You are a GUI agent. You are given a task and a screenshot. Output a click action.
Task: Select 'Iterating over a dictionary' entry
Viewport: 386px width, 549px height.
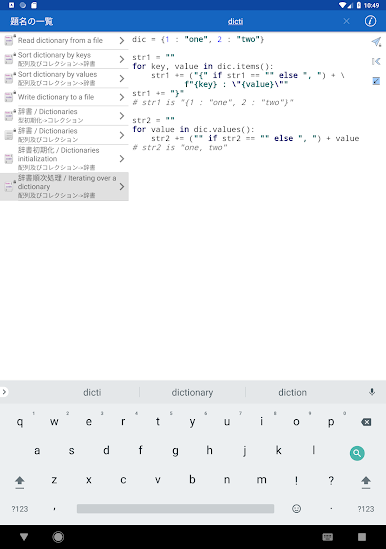[x=64, y=186]
